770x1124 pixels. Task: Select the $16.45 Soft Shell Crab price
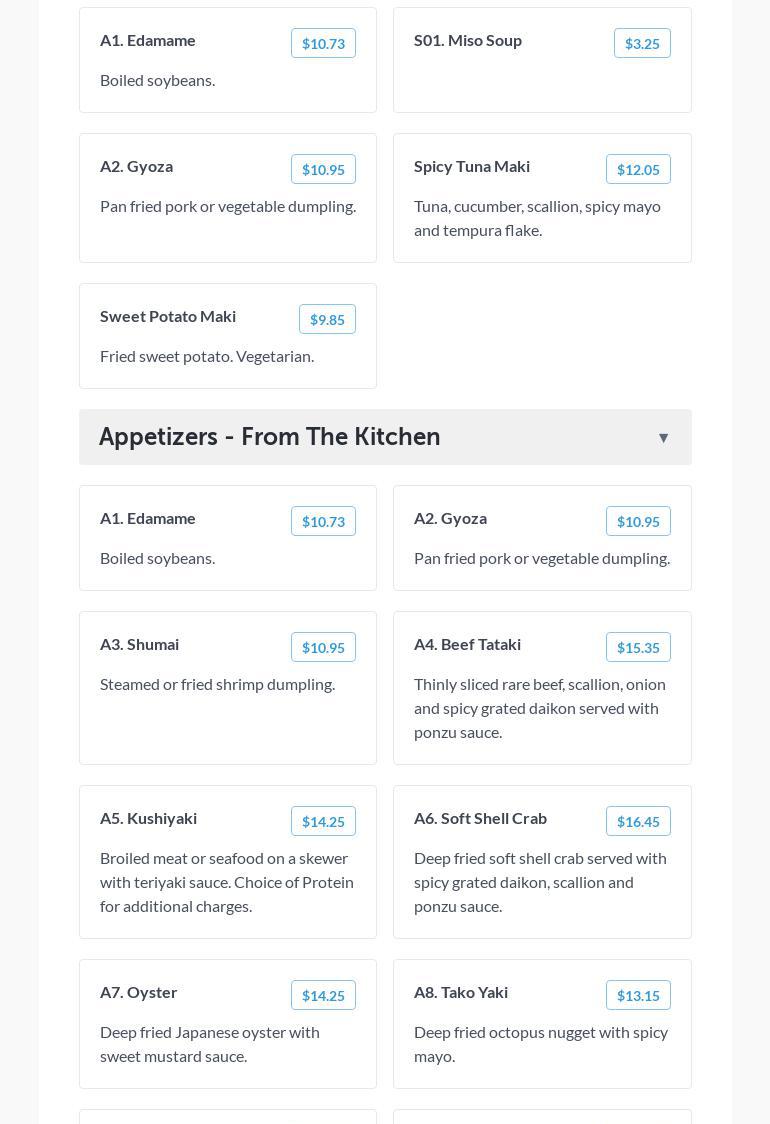(638, 821)
